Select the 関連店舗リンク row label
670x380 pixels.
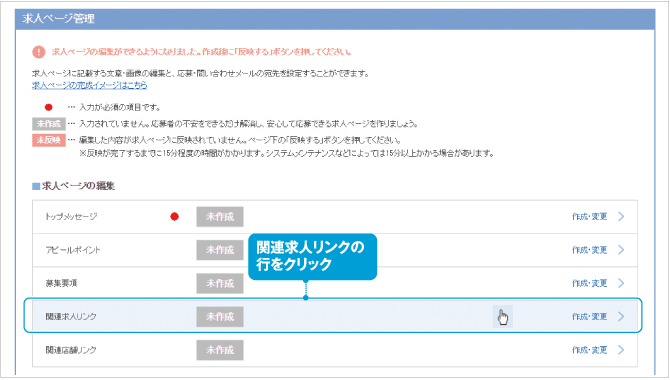coord(71,350)
